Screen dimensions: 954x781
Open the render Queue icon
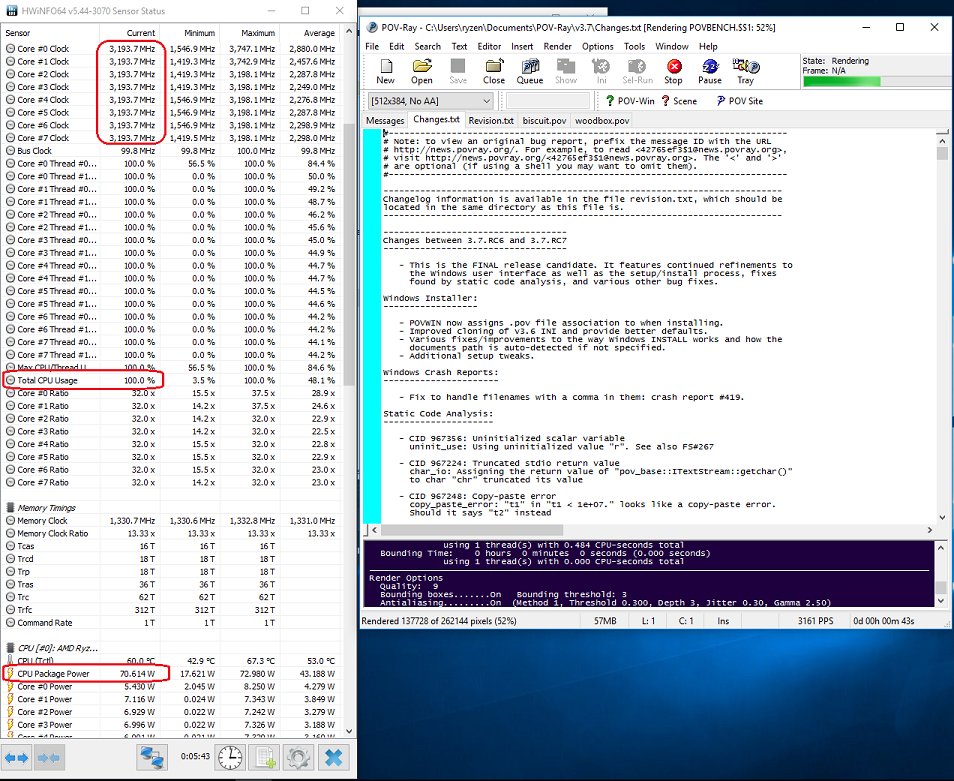(530, 71)
